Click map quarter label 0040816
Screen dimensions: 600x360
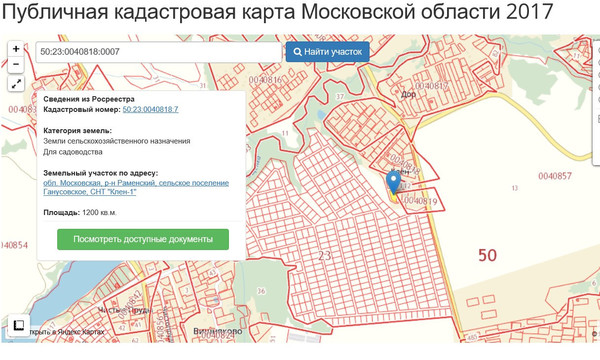265,80
